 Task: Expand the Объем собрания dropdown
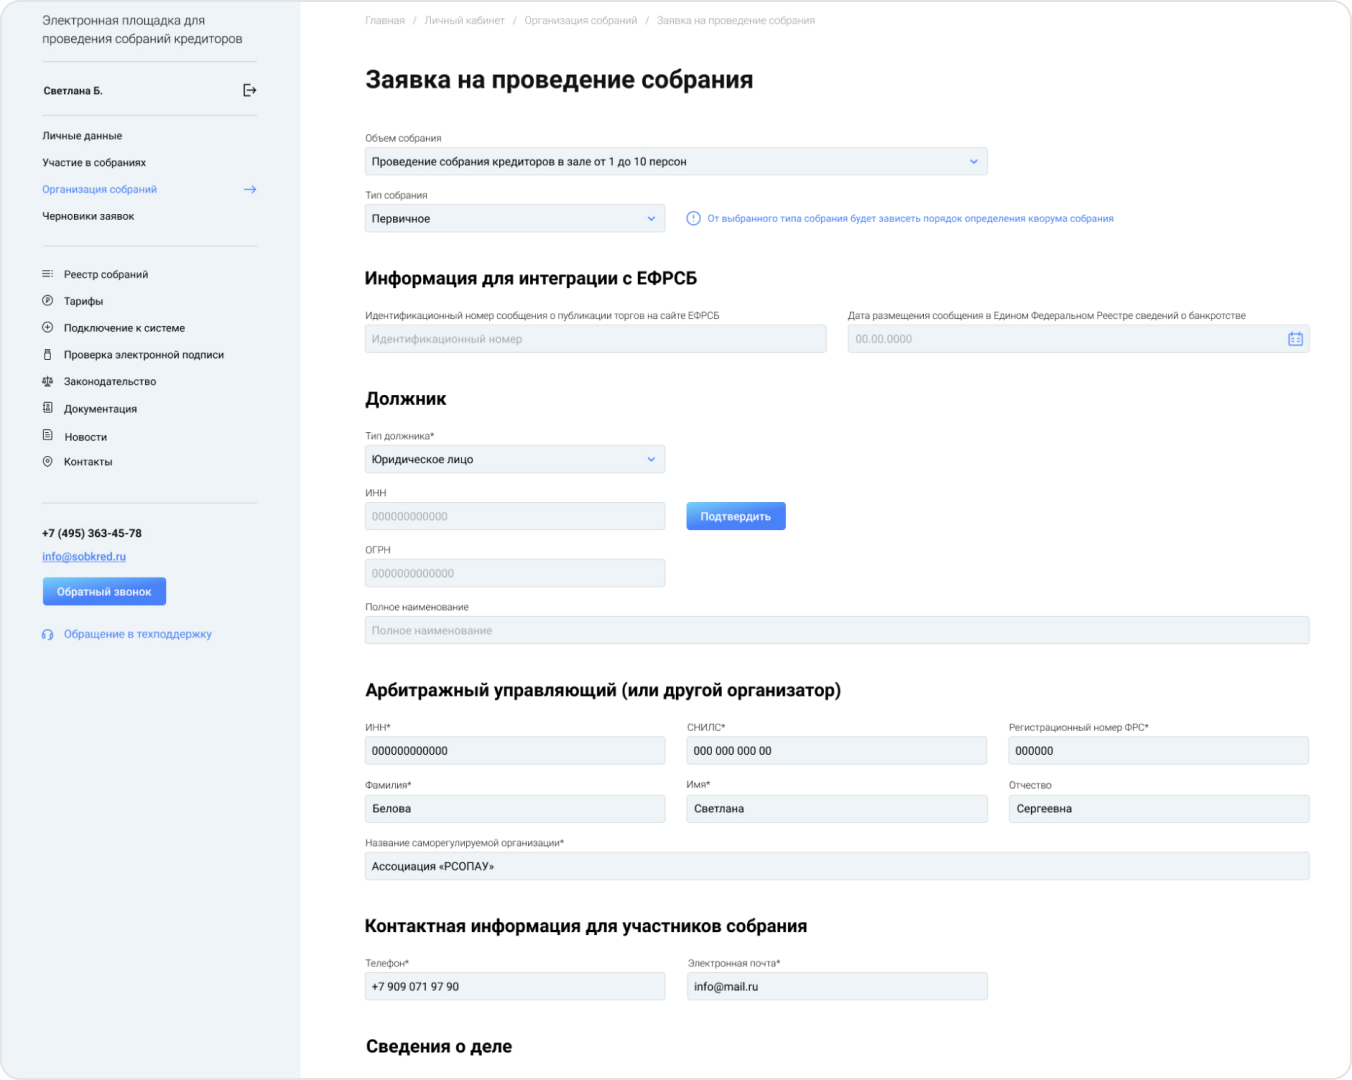675,161
